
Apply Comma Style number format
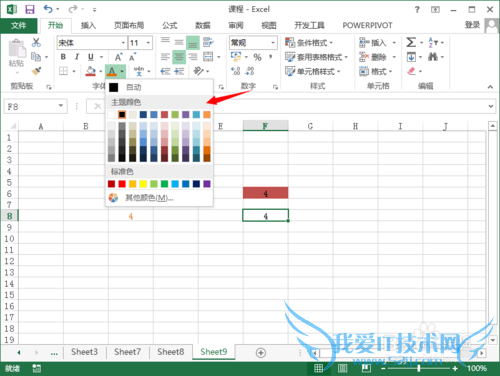271,57
